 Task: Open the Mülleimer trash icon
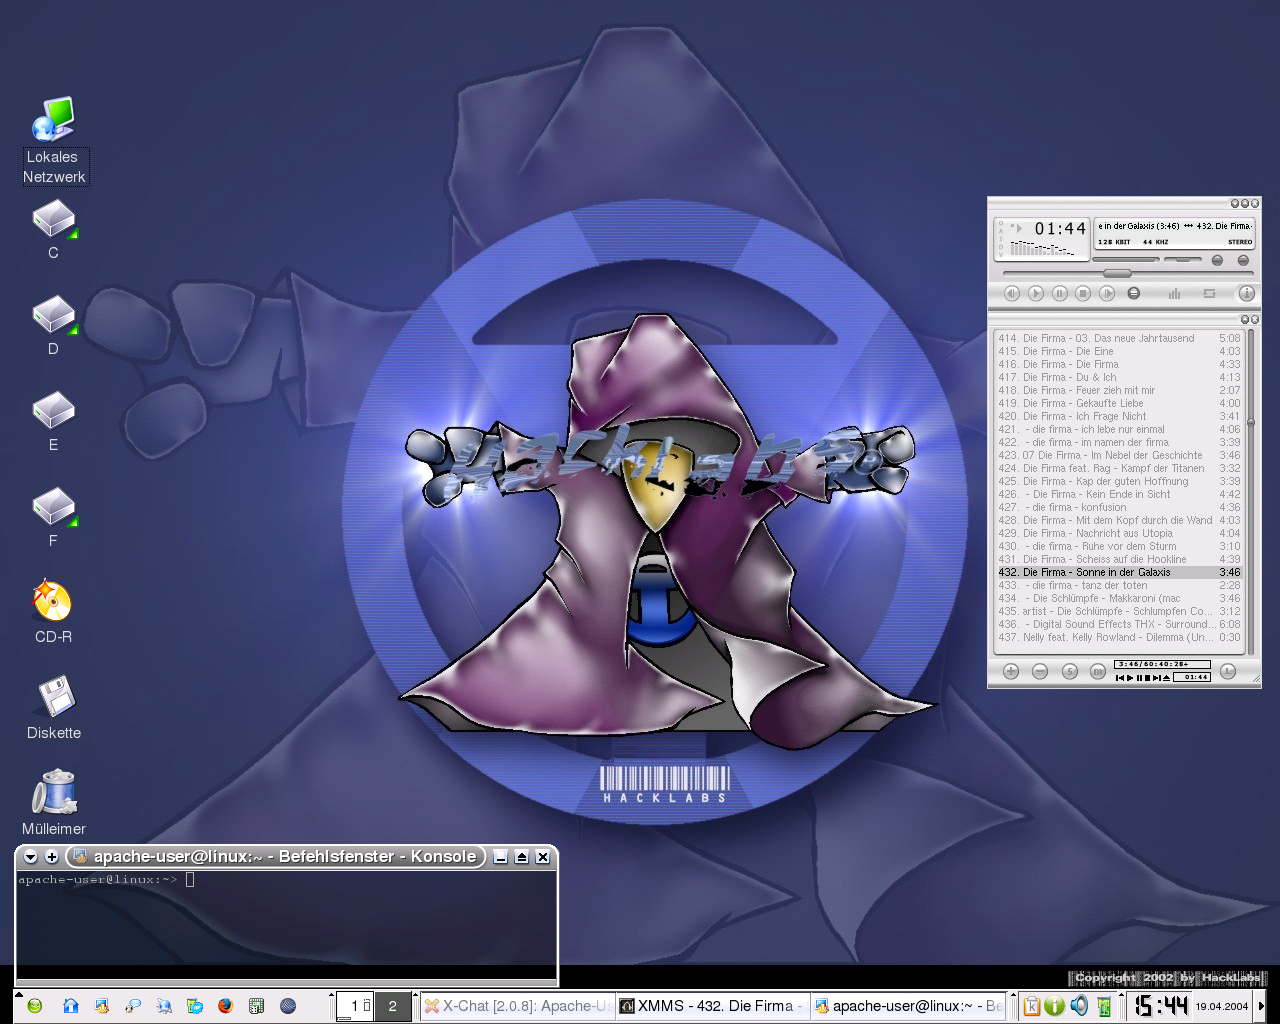point(54,793)
